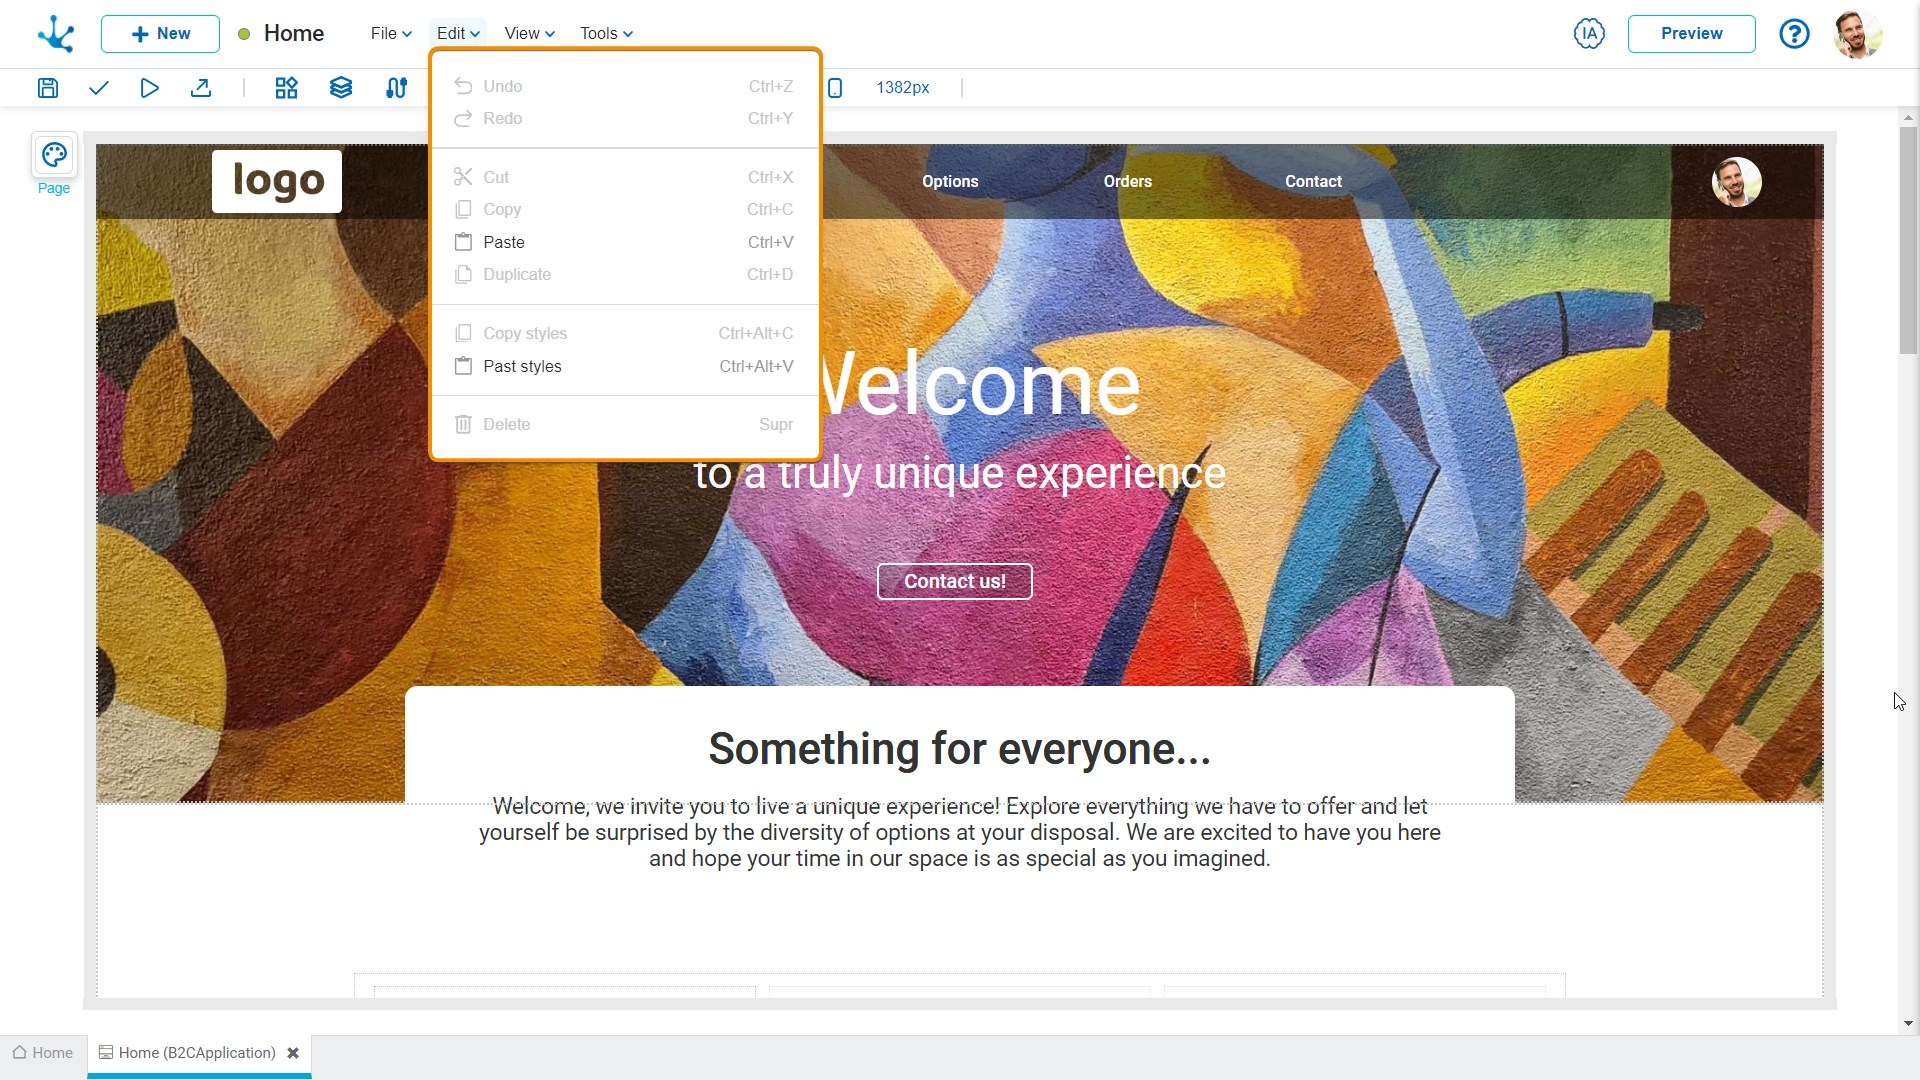Image resolution: width=1920 pixels, height=1080 pixels.
Task: Expand the File menu dropdown
Action: [391, 33]
